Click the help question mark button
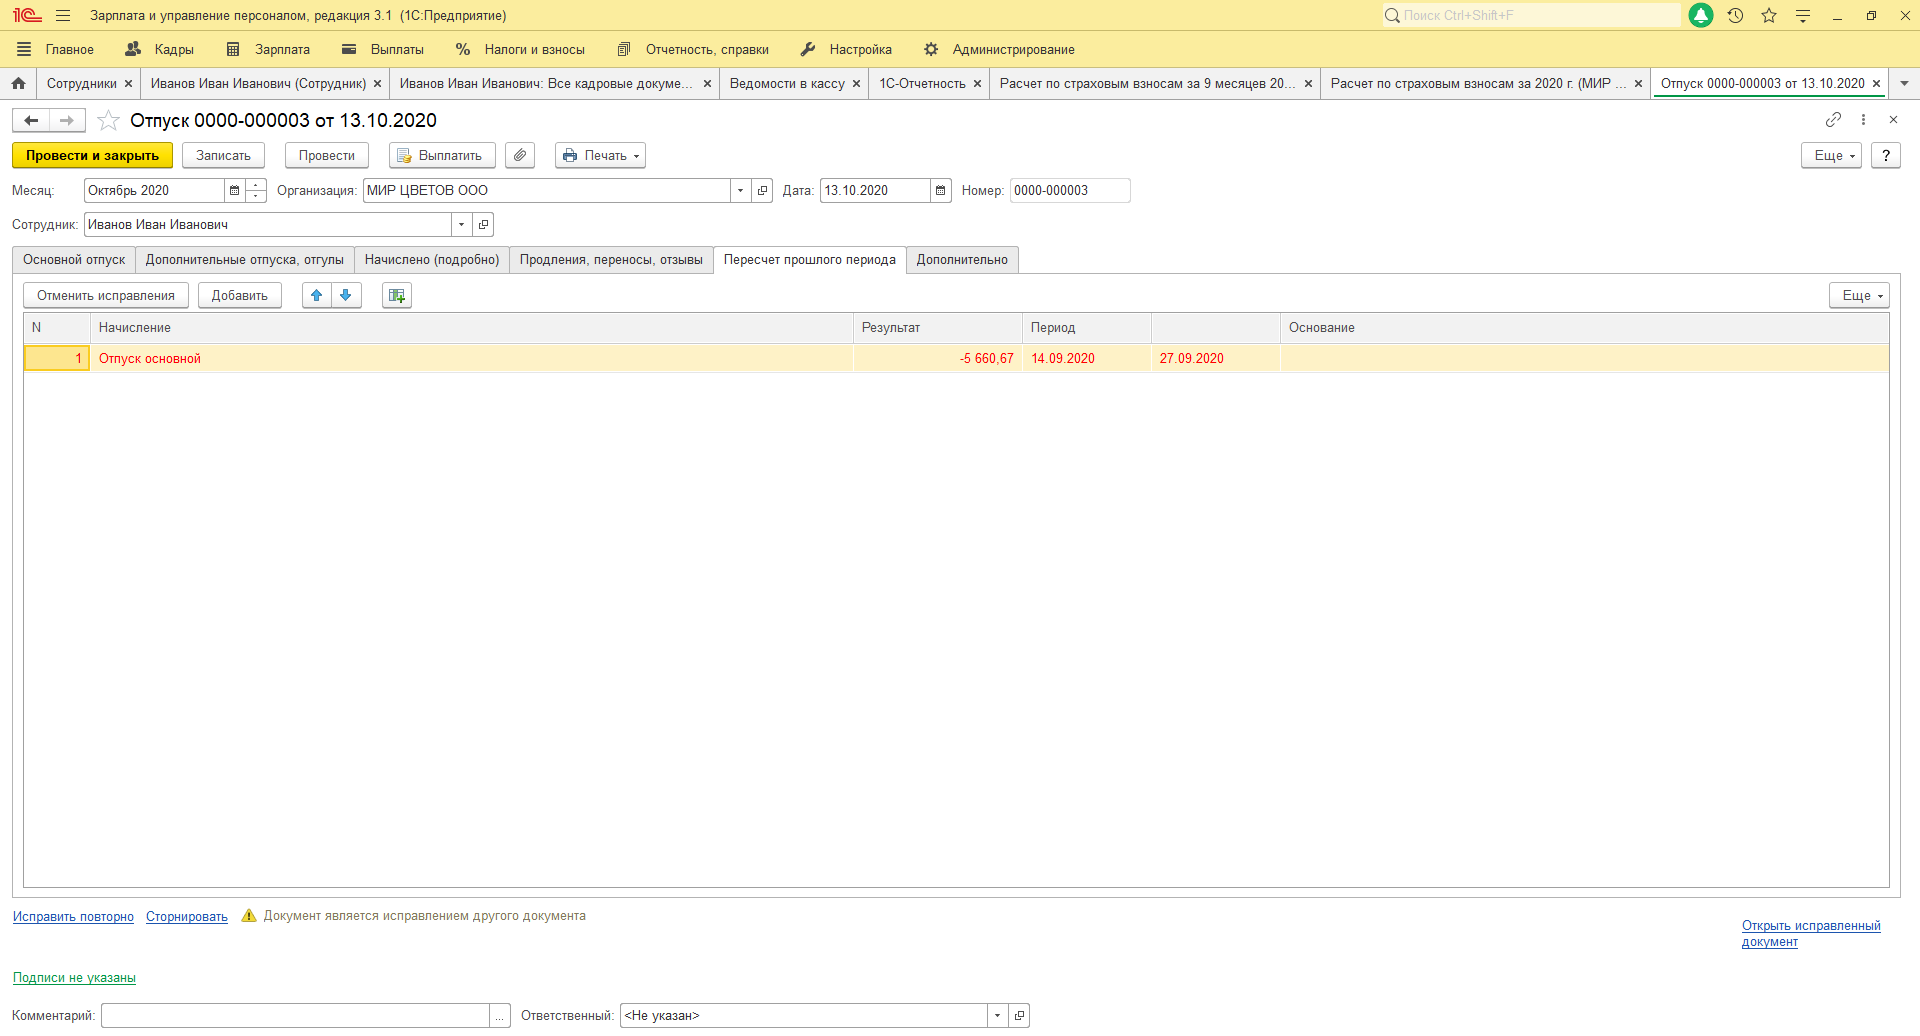Viewport: 1920px width, 1036px height. pos(1885,155)
